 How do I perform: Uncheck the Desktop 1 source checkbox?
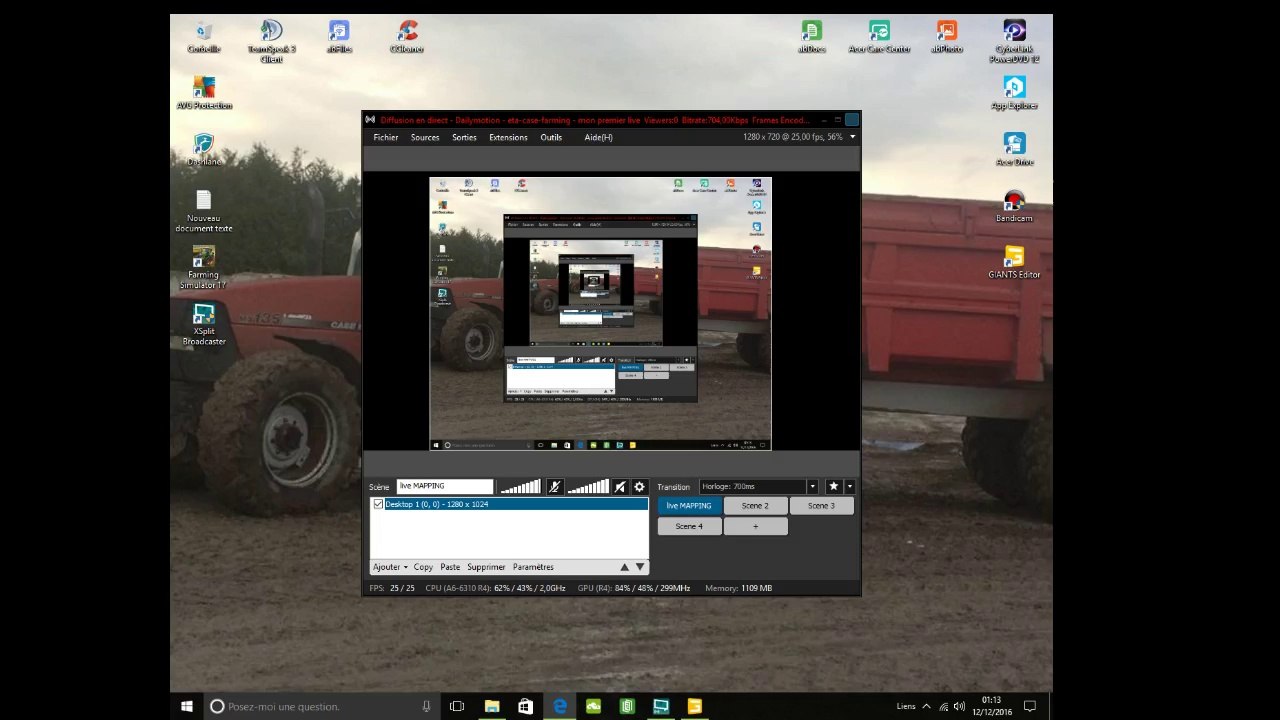coord(378,504)
